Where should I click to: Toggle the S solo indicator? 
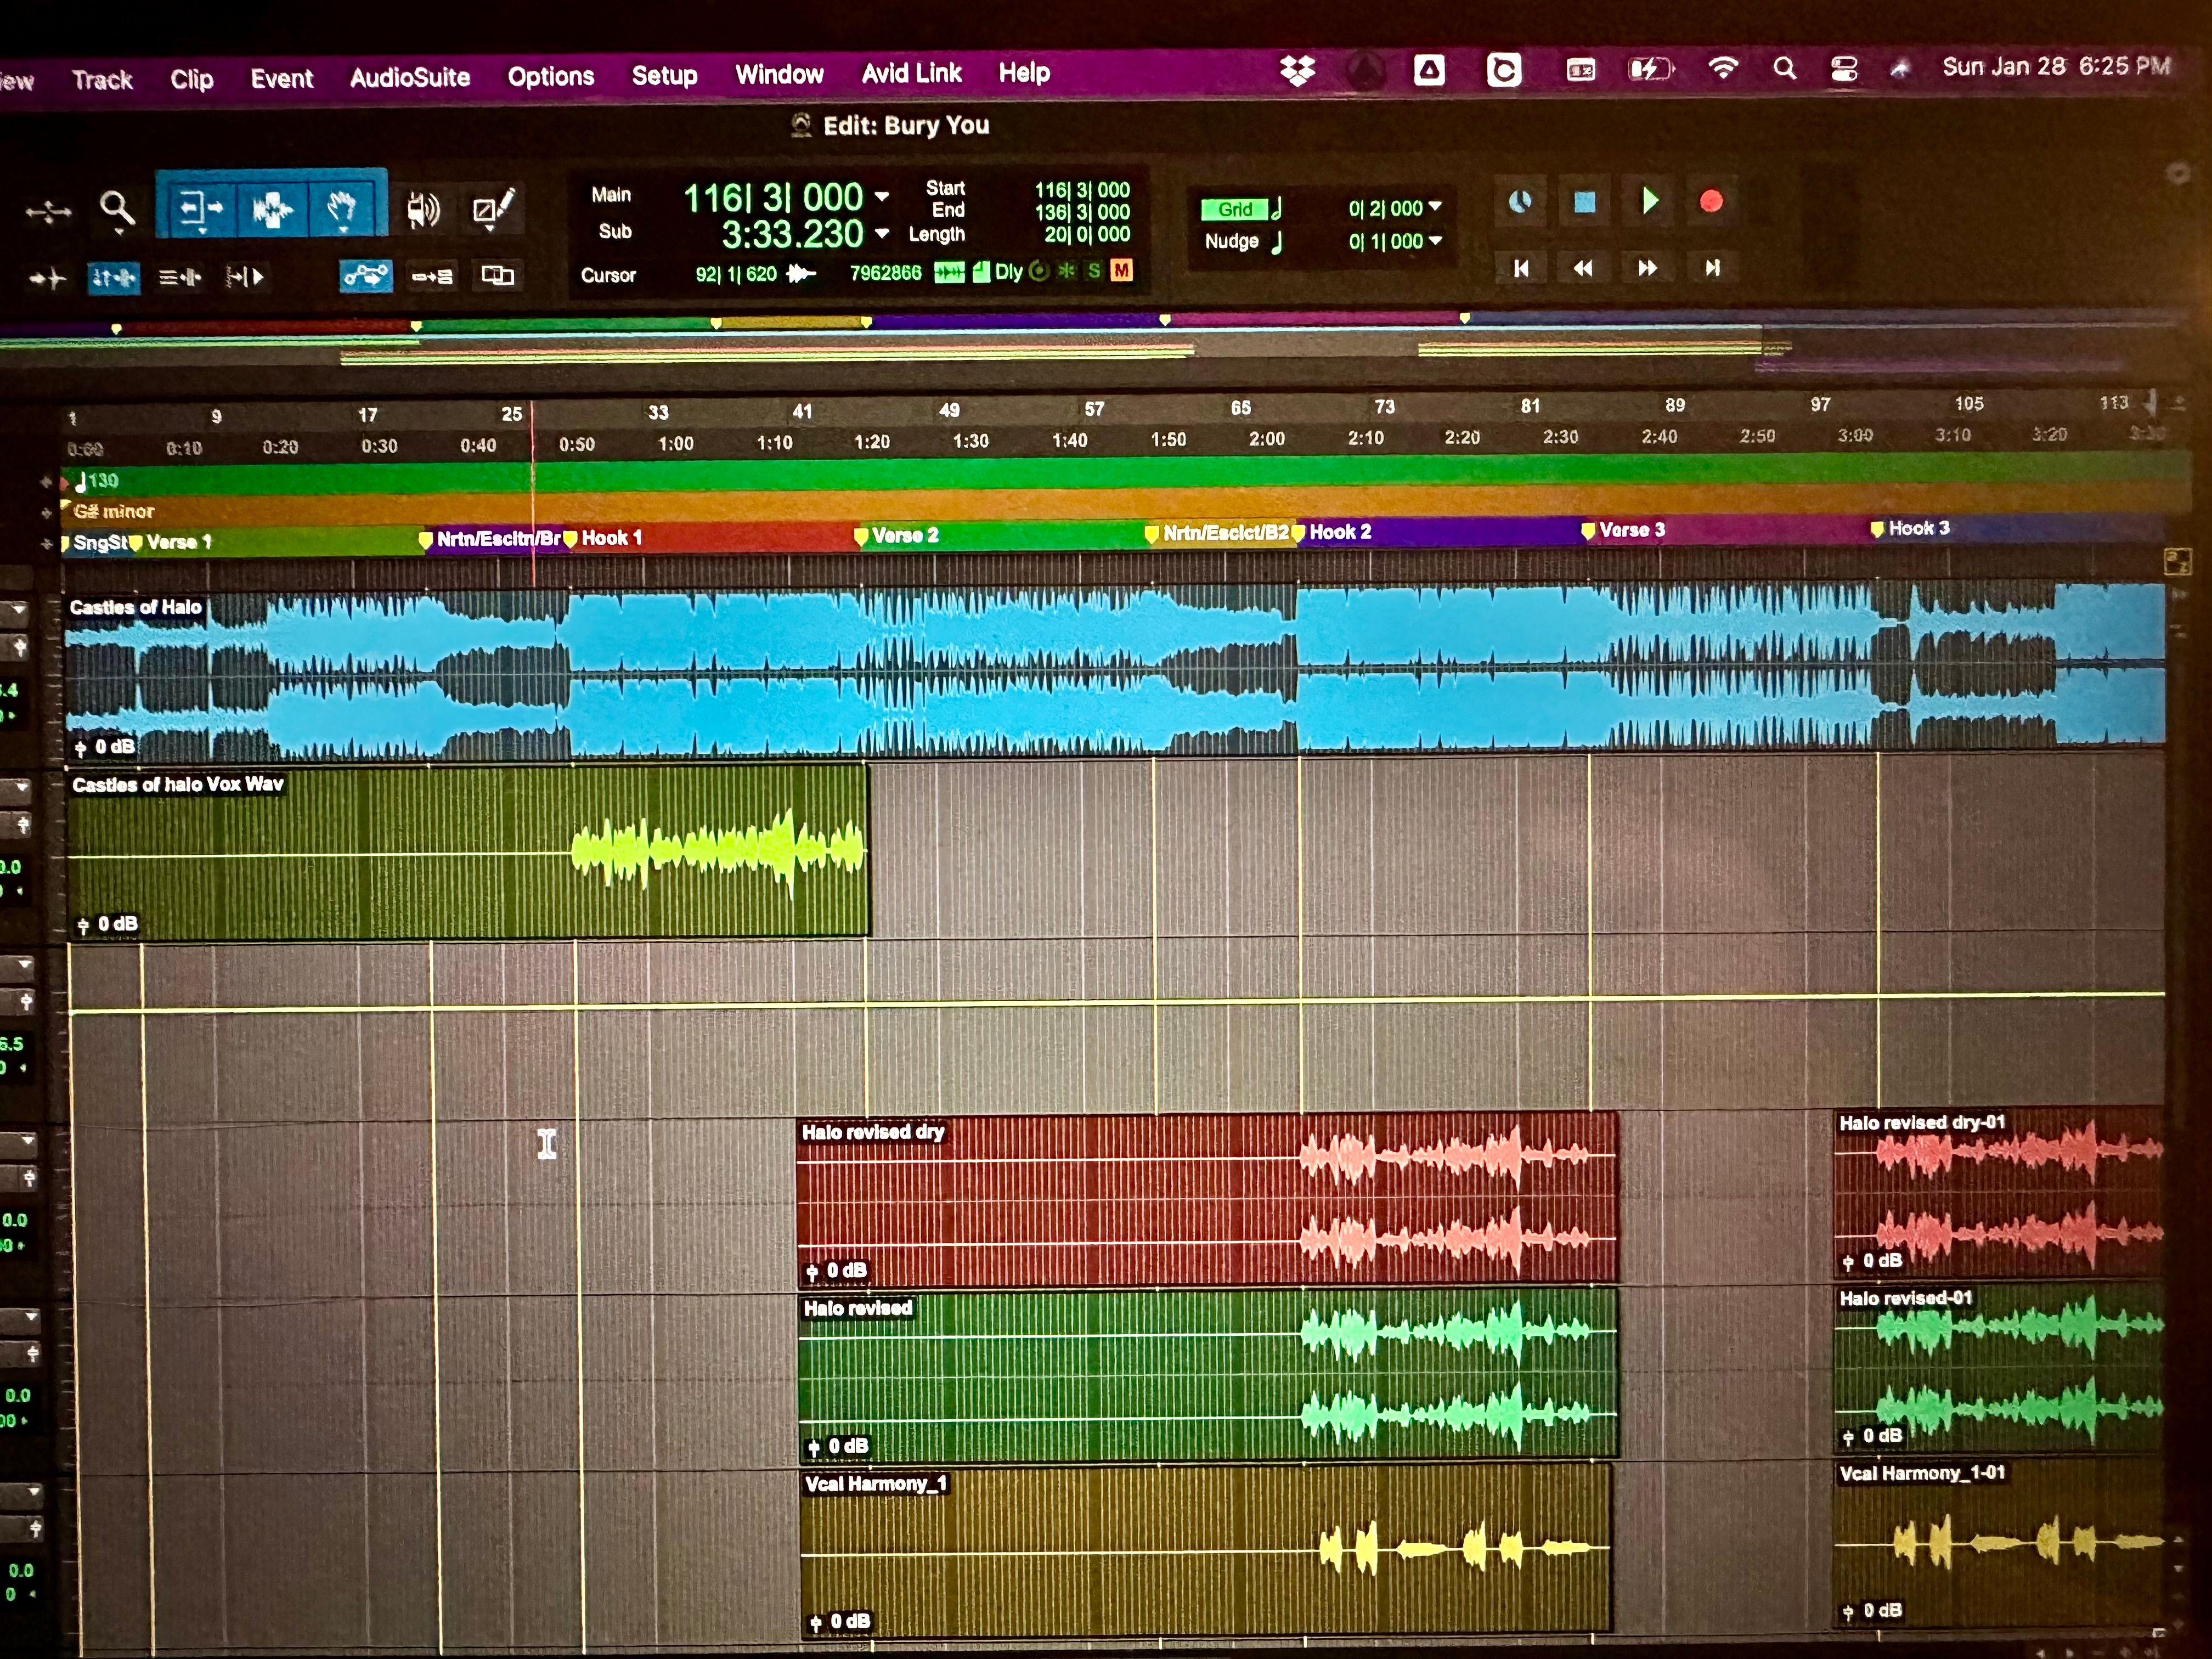1094,270
